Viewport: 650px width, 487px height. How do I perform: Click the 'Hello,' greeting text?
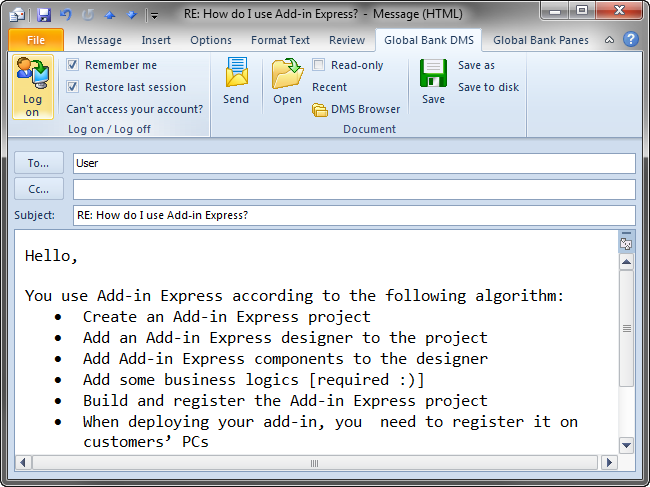tap(51, 257)
